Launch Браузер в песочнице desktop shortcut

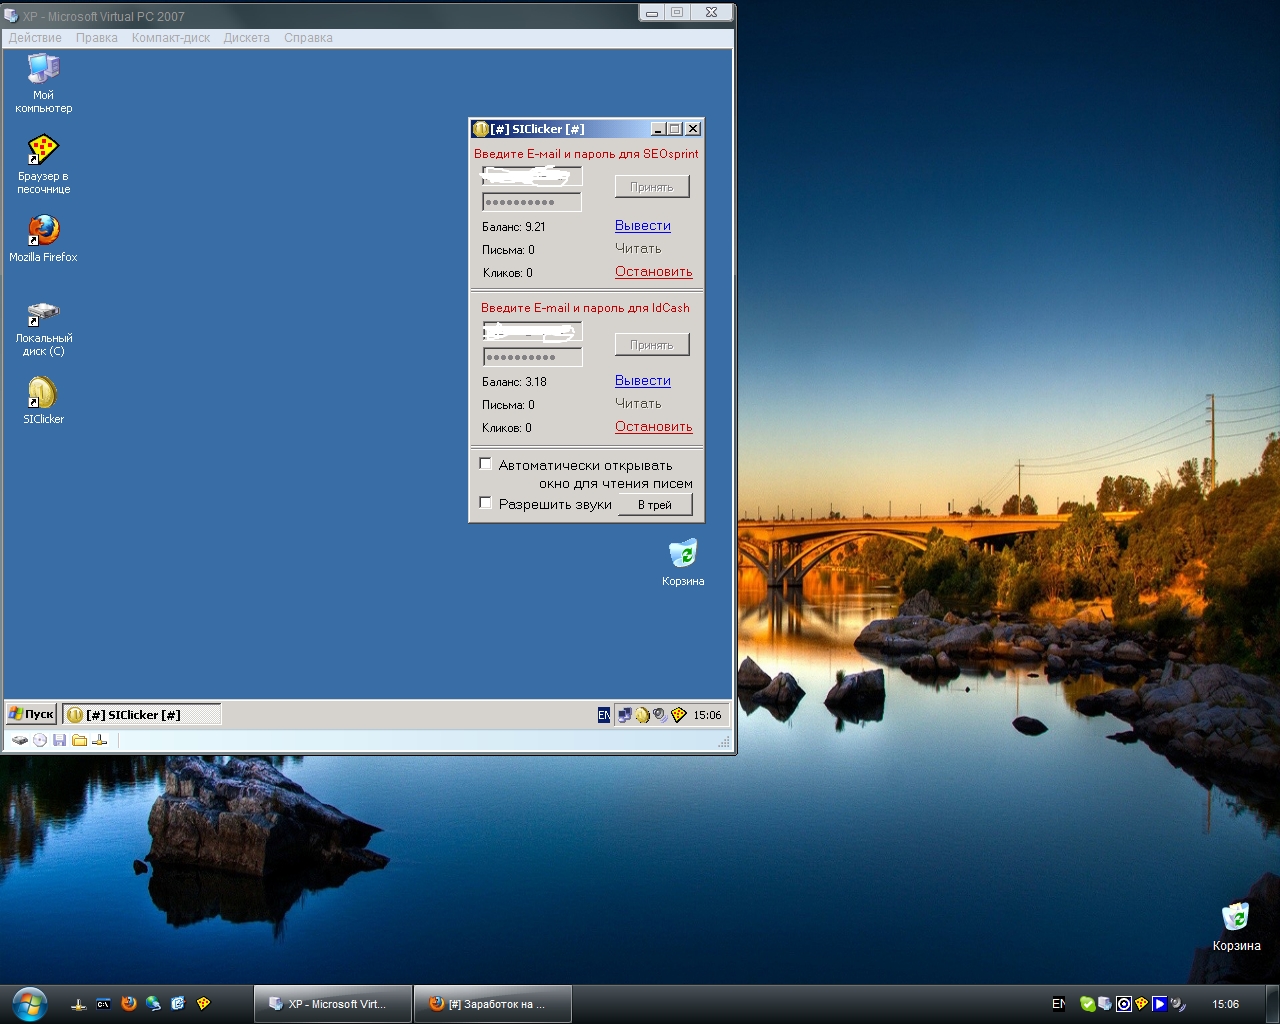coord(43,164)
